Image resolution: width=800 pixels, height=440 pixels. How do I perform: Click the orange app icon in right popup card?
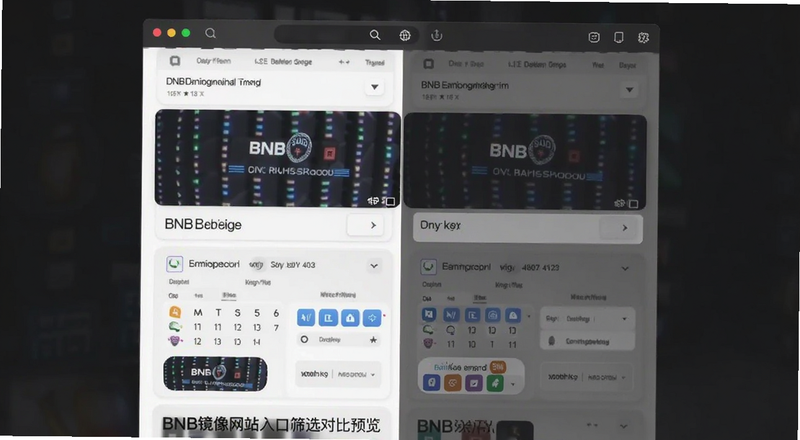pos(453,382)
